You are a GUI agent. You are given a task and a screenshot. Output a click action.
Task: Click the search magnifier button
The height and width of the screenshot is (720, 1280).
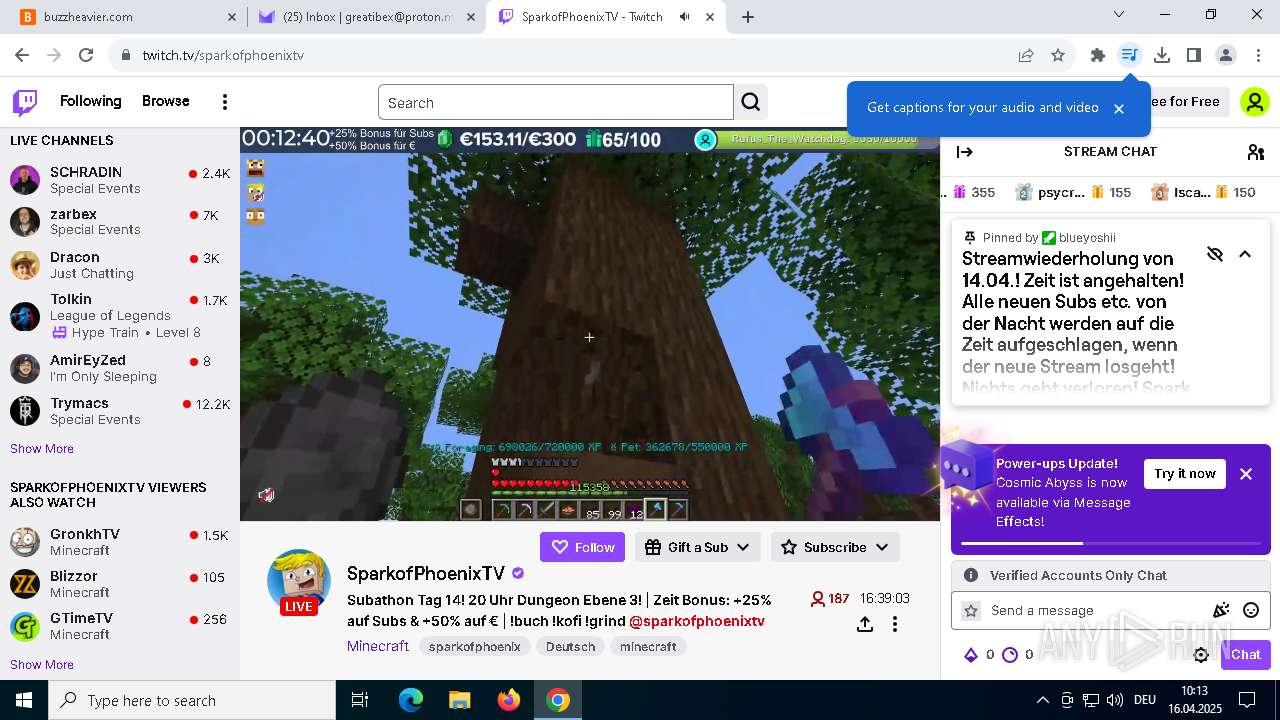[x=751, y=102]
